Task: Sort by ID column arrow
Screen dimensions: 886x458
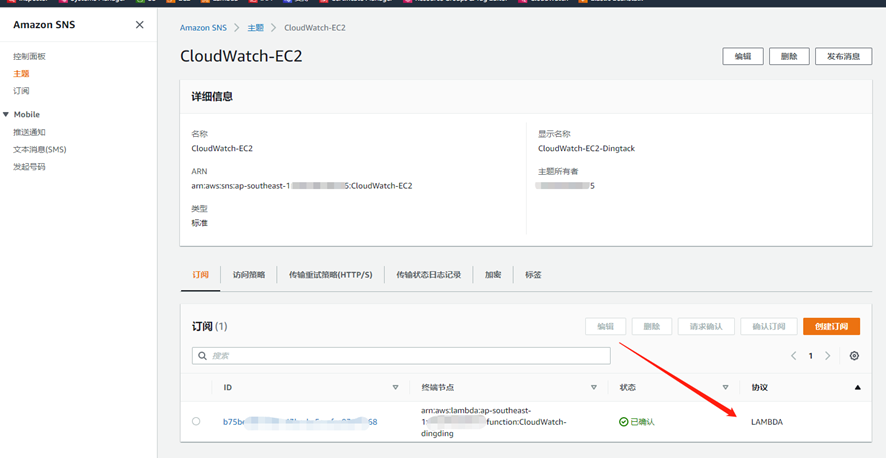Action: pyautogui.click(x=395, y=387)
